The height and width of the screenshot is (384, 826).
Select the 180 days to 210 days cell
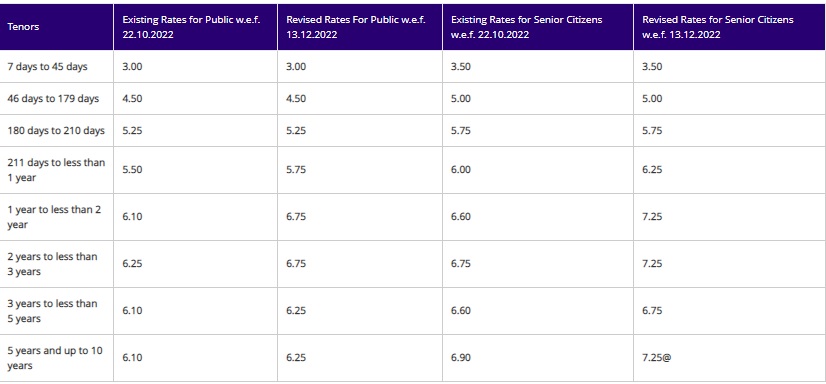[56, 131]
